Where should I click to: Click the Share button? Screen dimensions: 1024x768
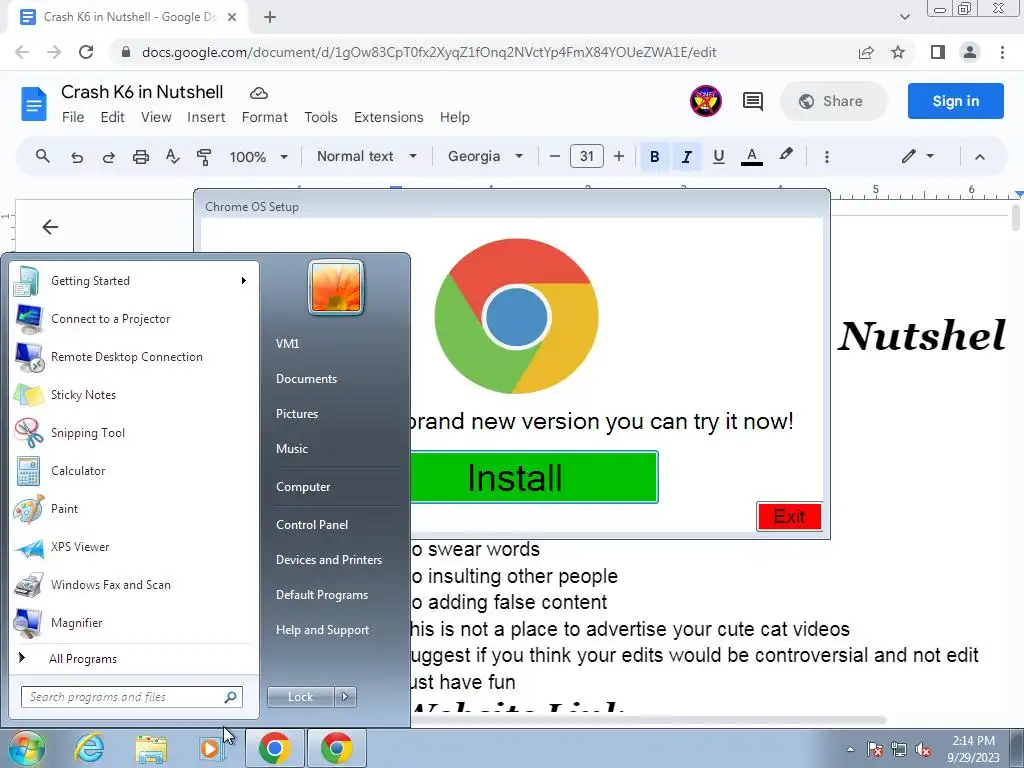point(833,101)
